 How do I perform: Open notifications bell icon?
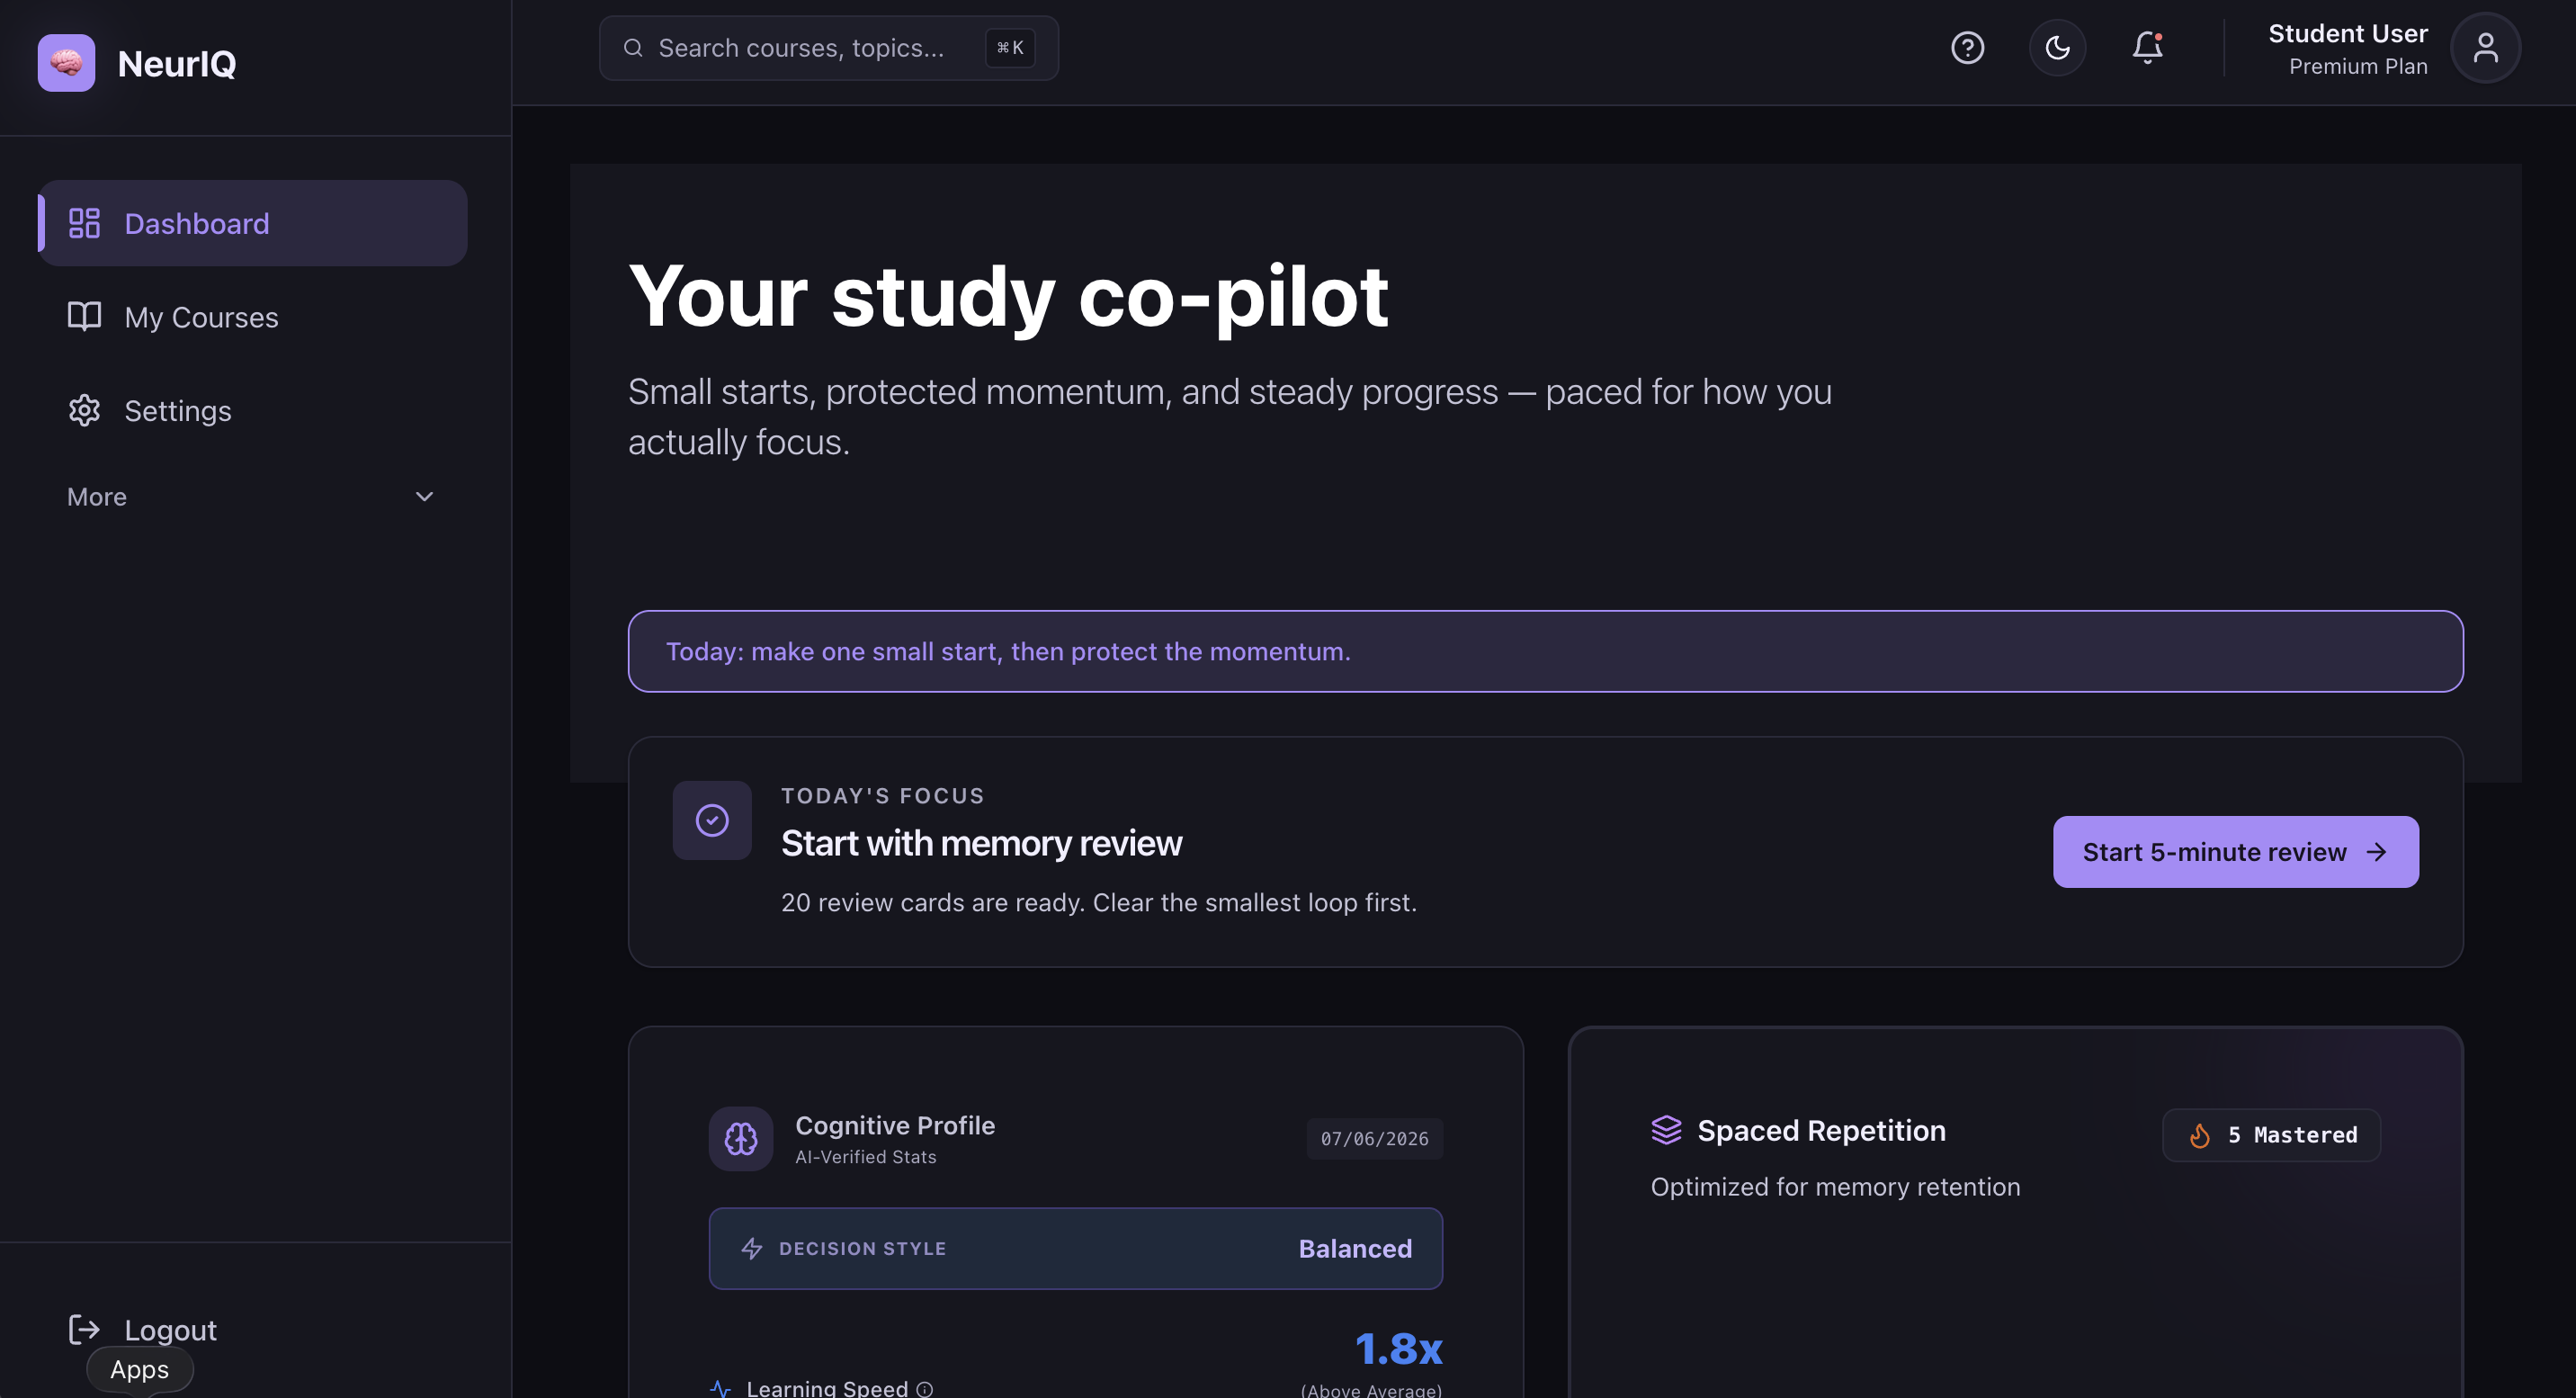pyautogui.click(x=2147, y=48)
